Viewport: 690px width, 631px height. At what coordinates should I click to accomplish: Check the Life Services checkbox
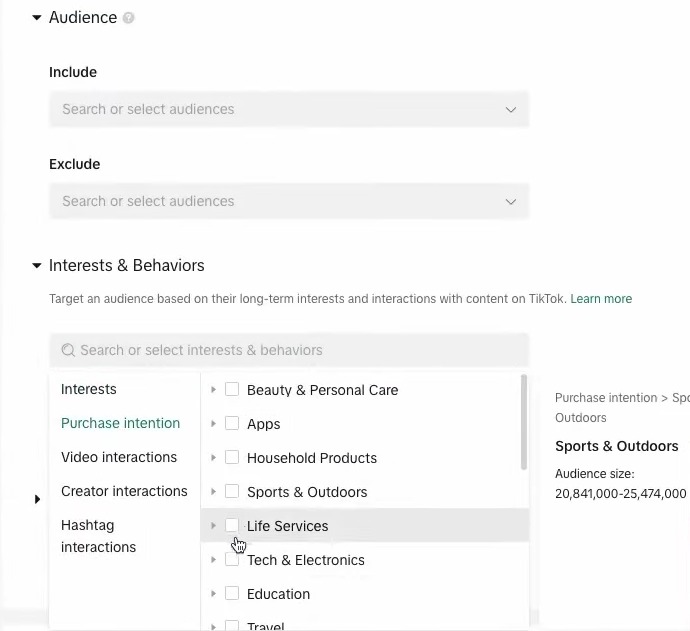pyautogui.click(x=232, y=525)
